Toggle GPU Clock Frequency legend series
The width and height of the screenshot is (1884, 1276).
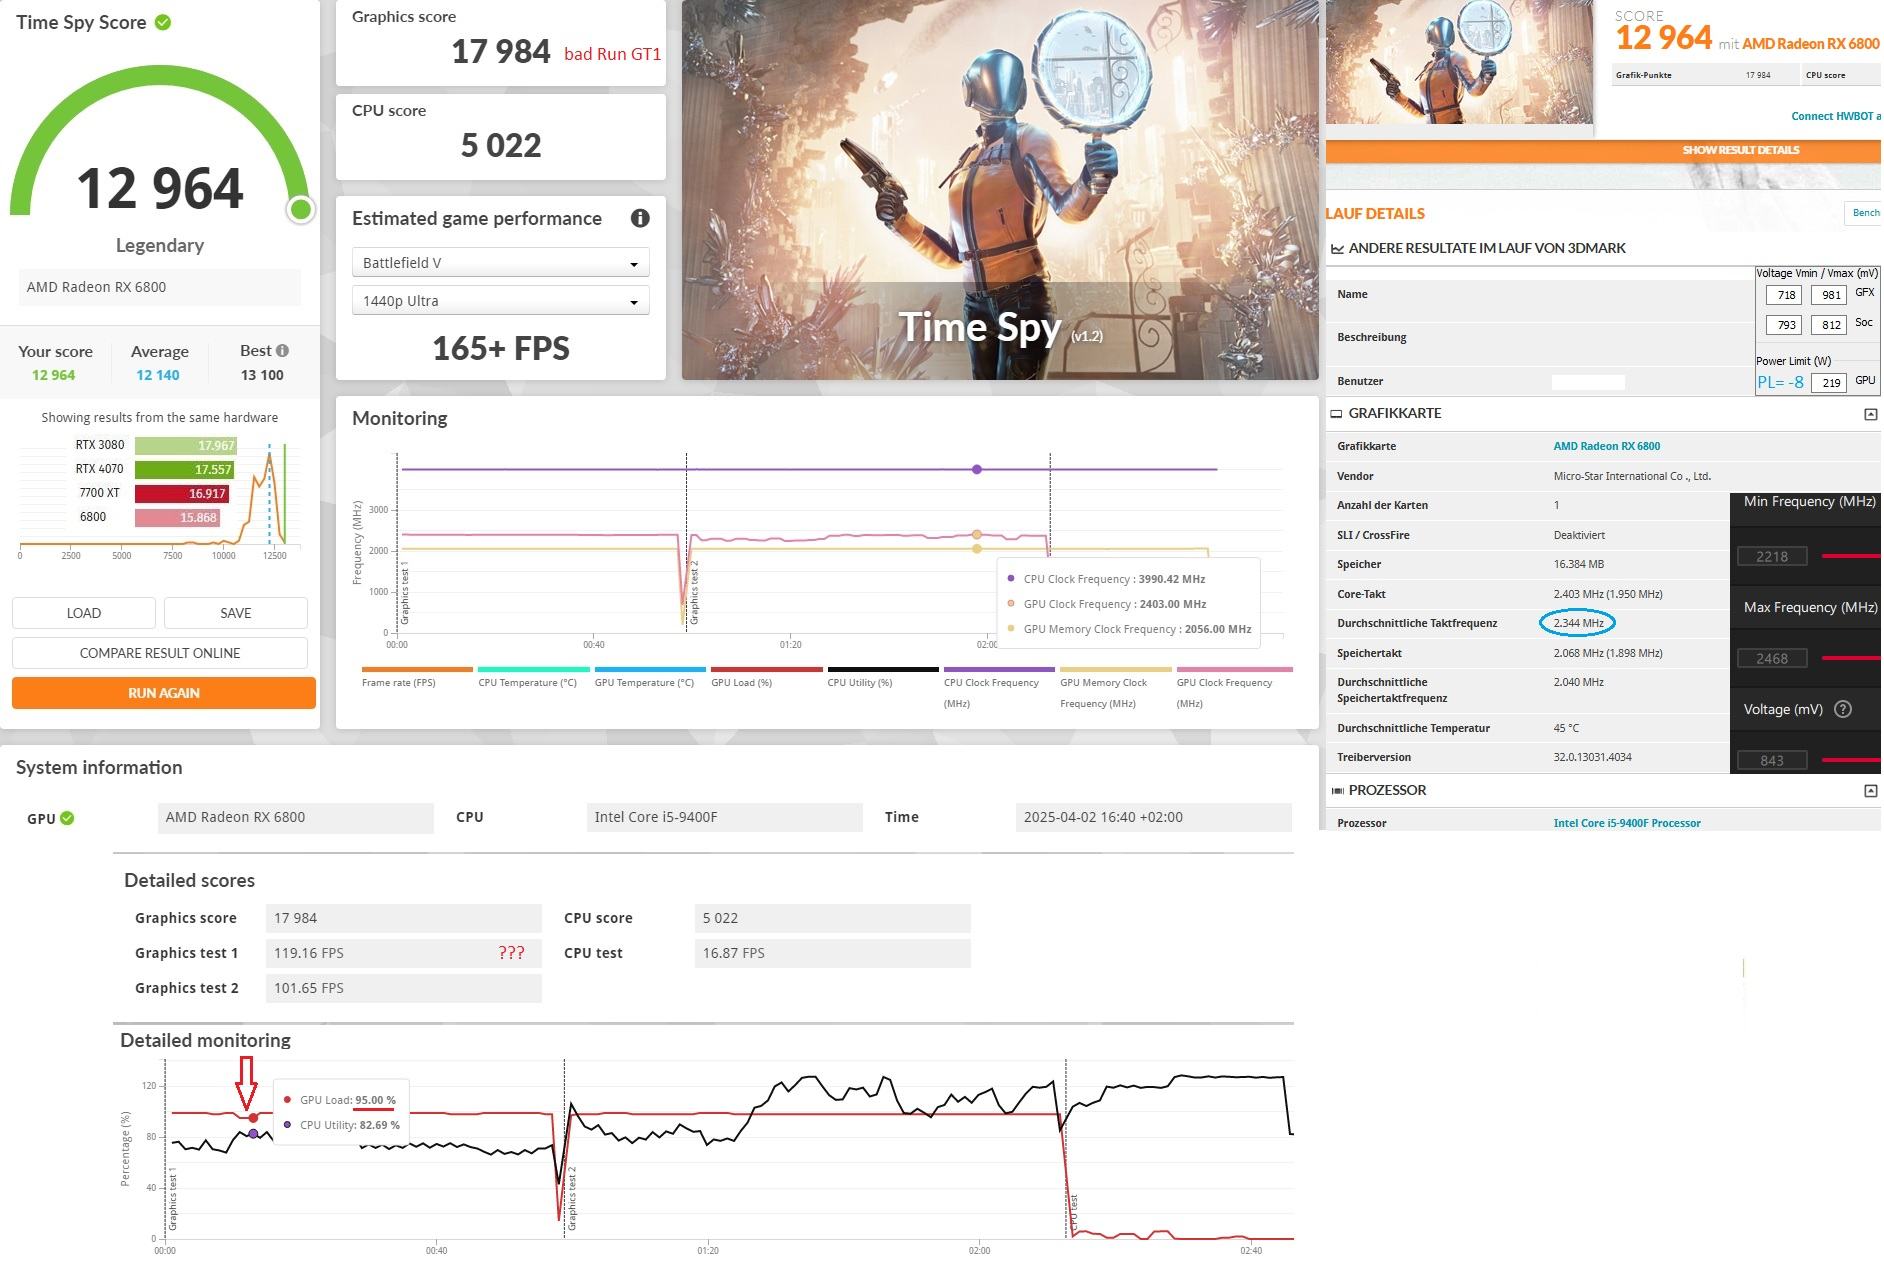[1234, 688]
